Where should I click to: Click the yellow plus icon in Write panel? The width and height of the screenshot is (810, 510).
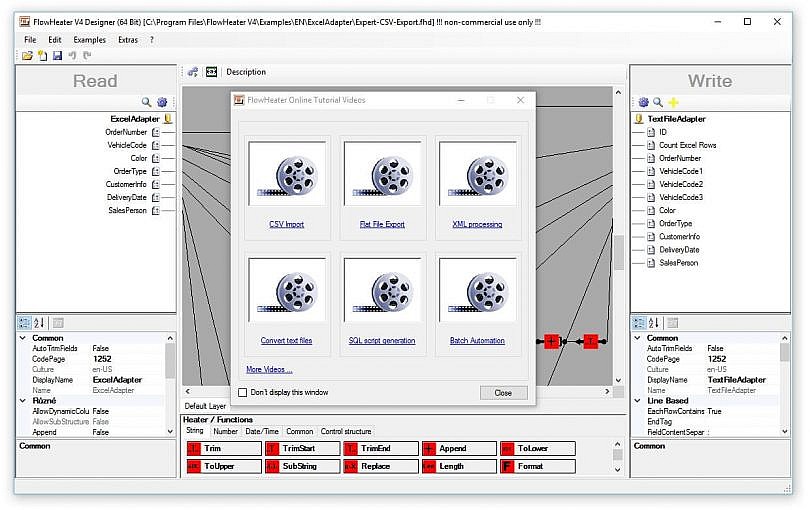(673, 102)
